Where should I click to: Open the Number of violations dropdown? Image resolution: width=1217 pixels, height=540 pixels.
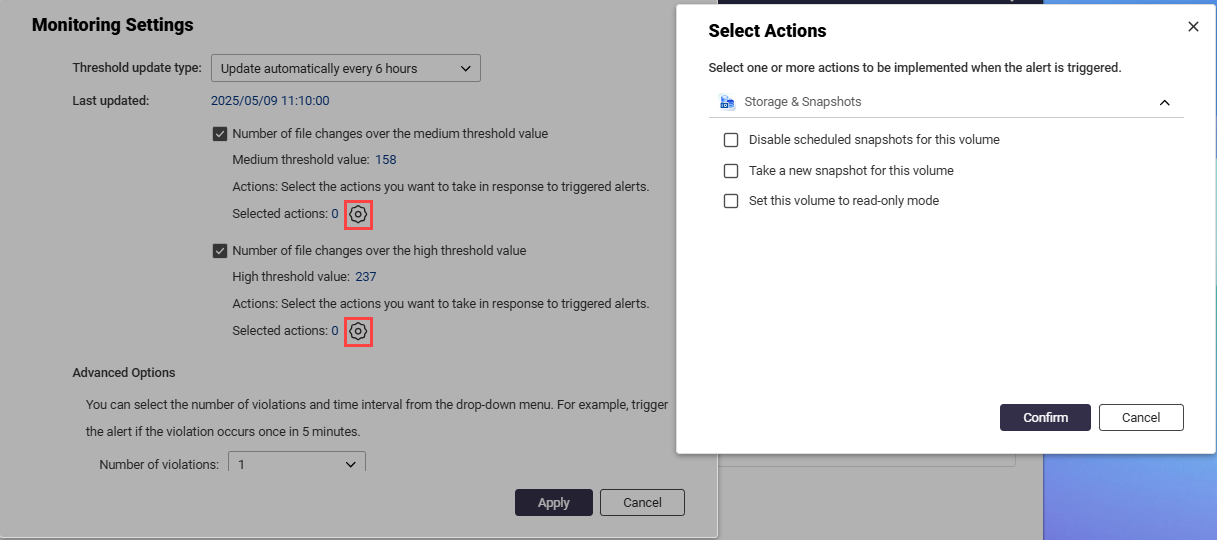[x=297, y=464]
